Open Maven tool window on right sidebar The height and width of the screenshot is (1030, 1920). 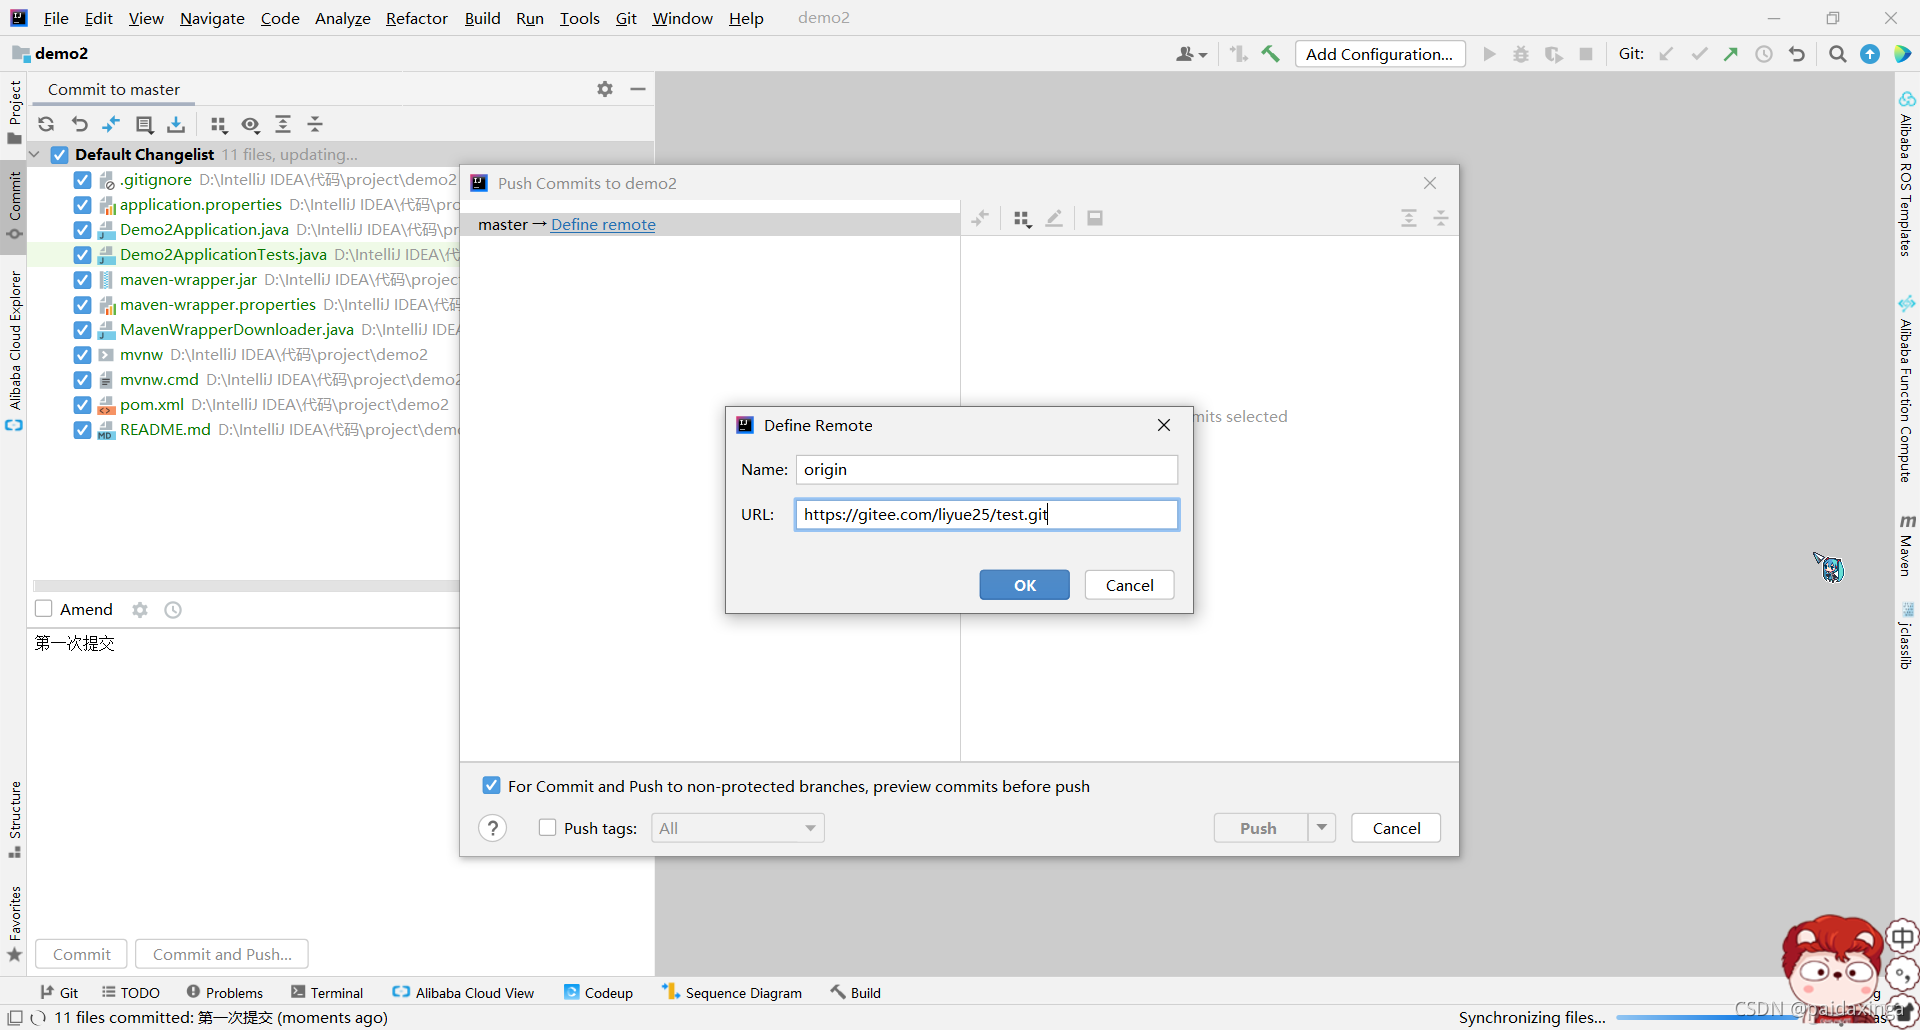point(1907,546)
